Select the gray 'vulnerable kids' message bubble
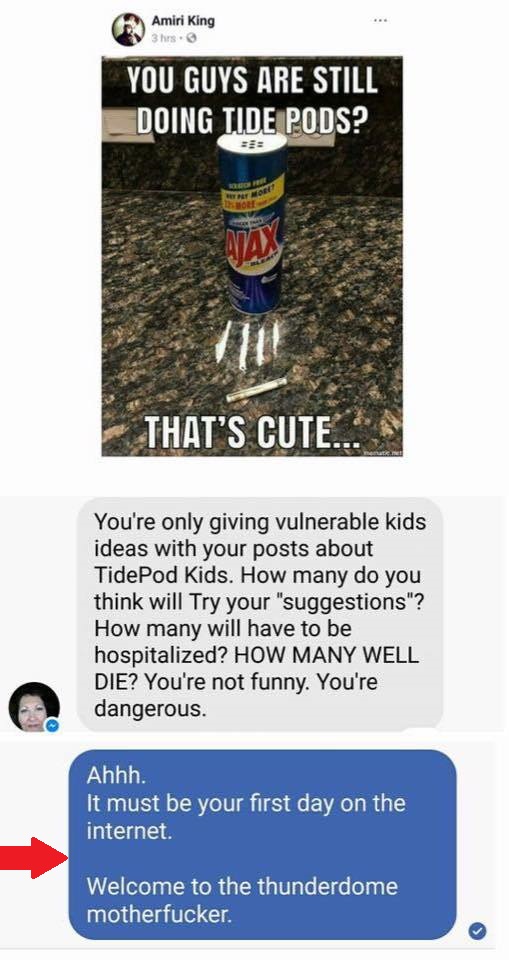Viewport: 509px width, 960px height. click(x=260, y=615)
